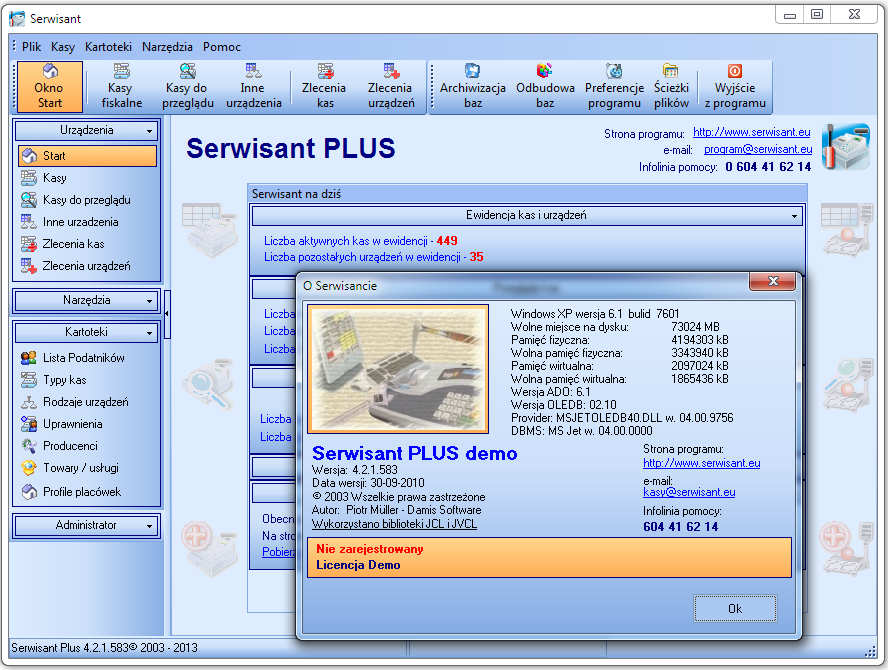Viewport: 888px width, 670px height.
Task: Click the cash register image in About dialog
Action: click(398, 369)
